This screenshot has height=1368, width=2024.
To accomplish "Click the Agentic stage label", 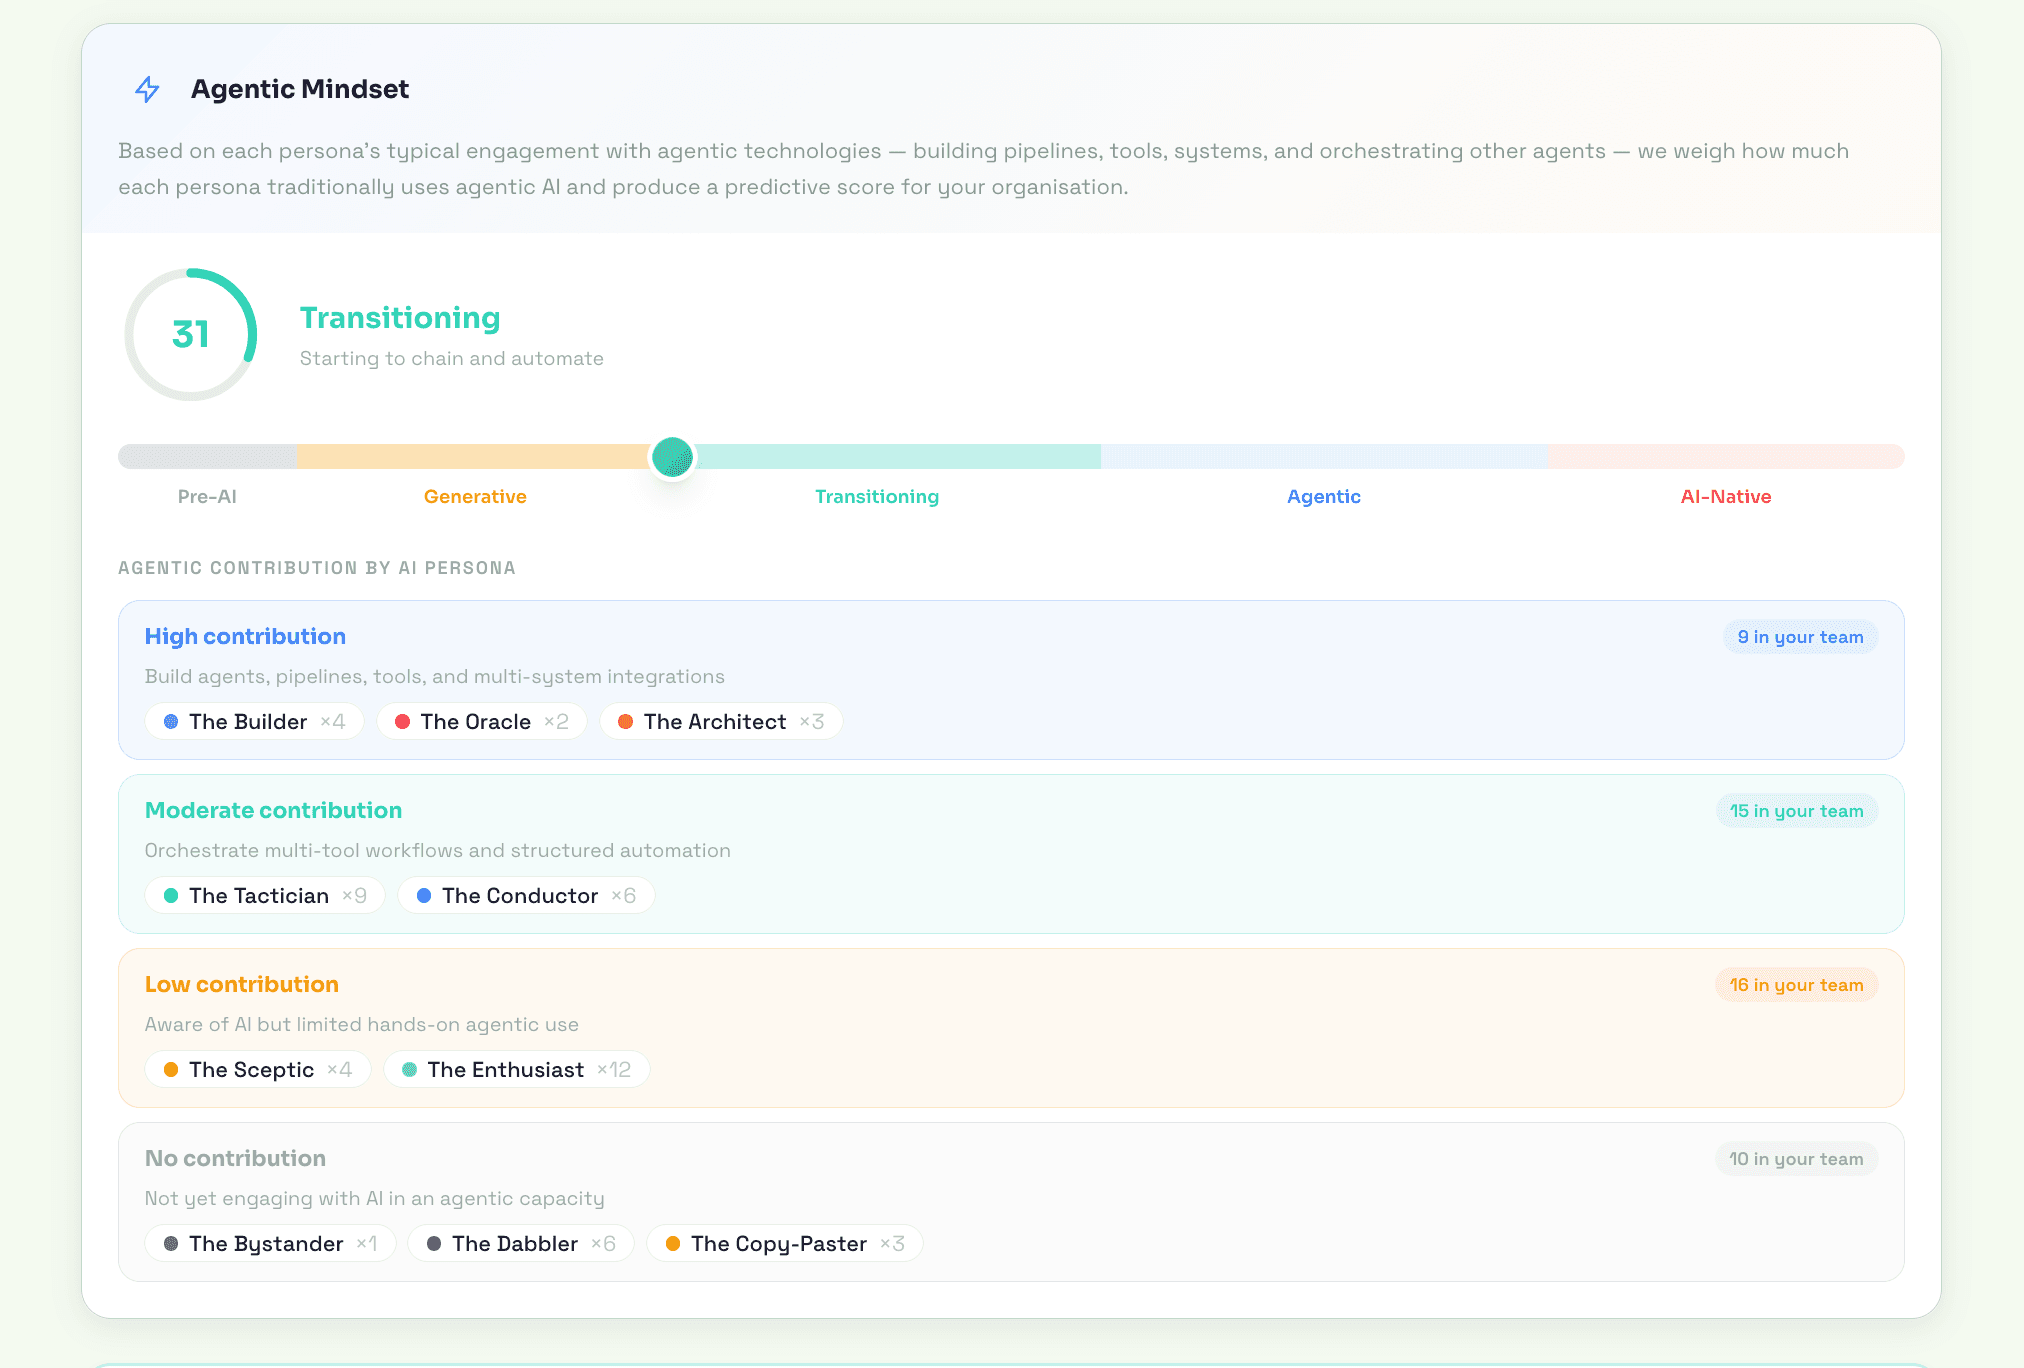I will [x=1324, y=497].
